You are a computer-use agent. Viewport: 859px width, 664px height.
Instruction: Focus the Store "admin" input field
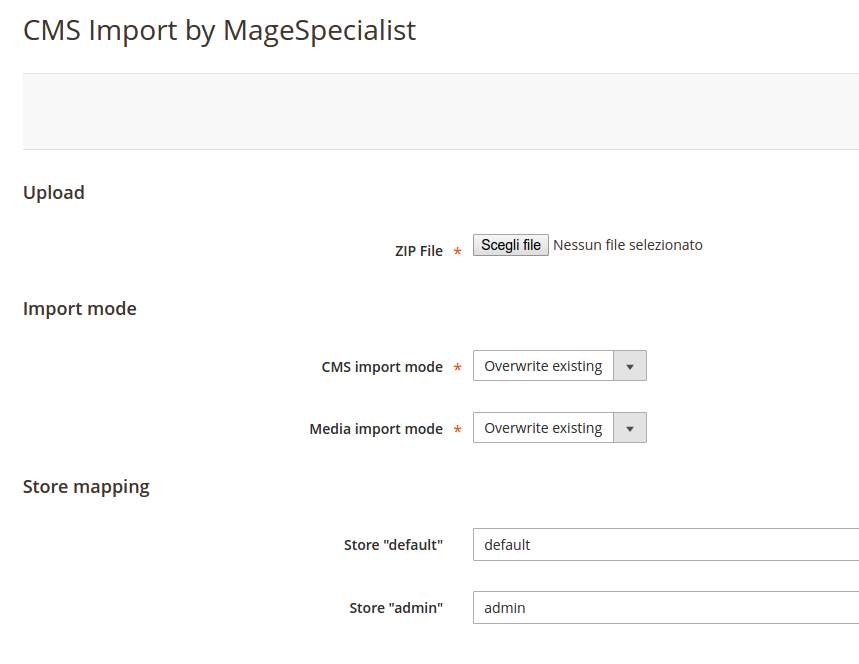click(x=666, y=608)
